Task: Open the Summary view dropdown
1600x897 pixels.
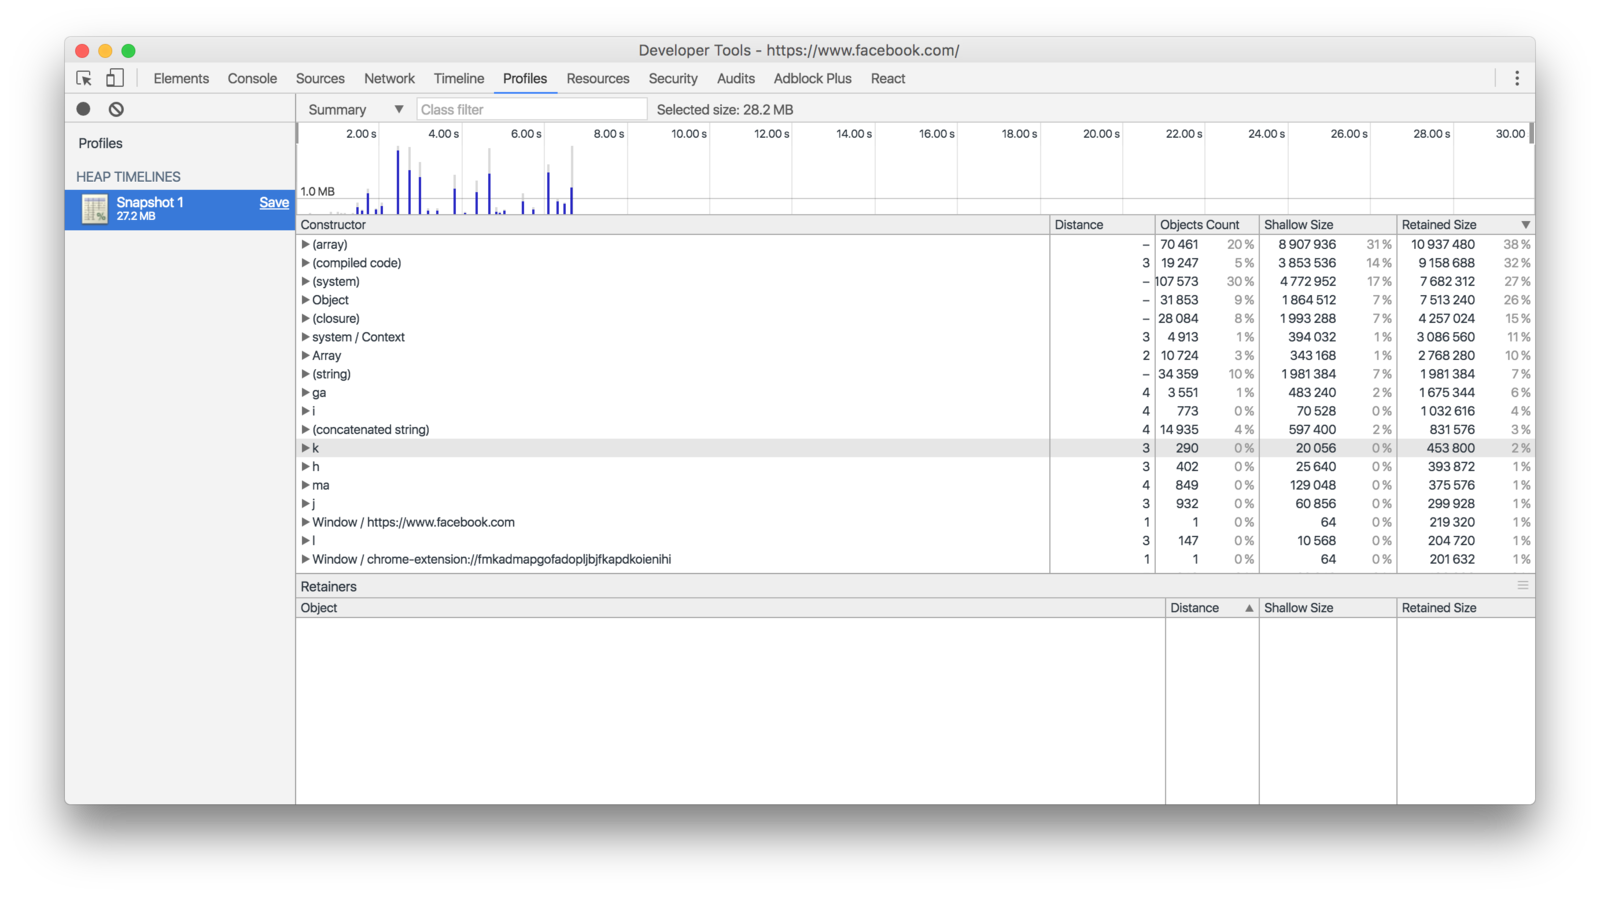Action: (355, 109)
